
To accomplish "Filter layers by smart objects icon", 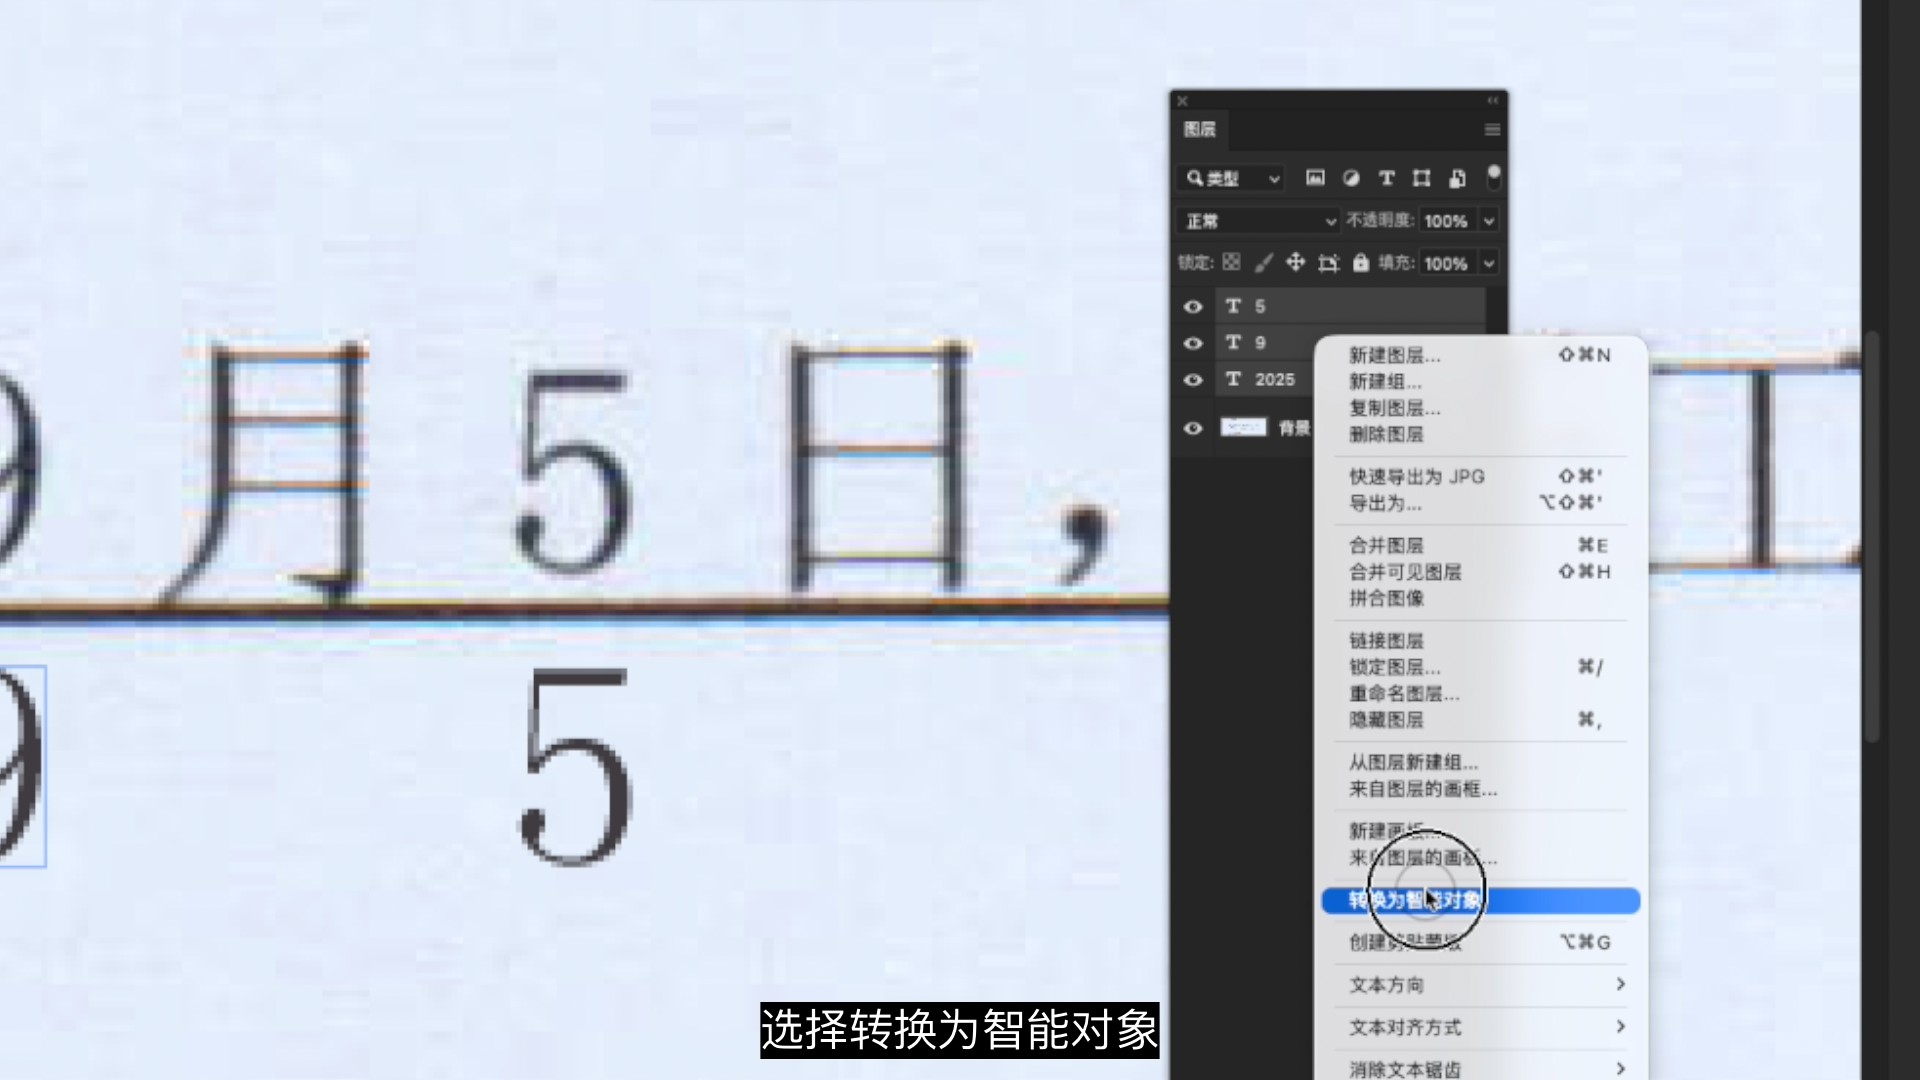I will coord(1456,178).
